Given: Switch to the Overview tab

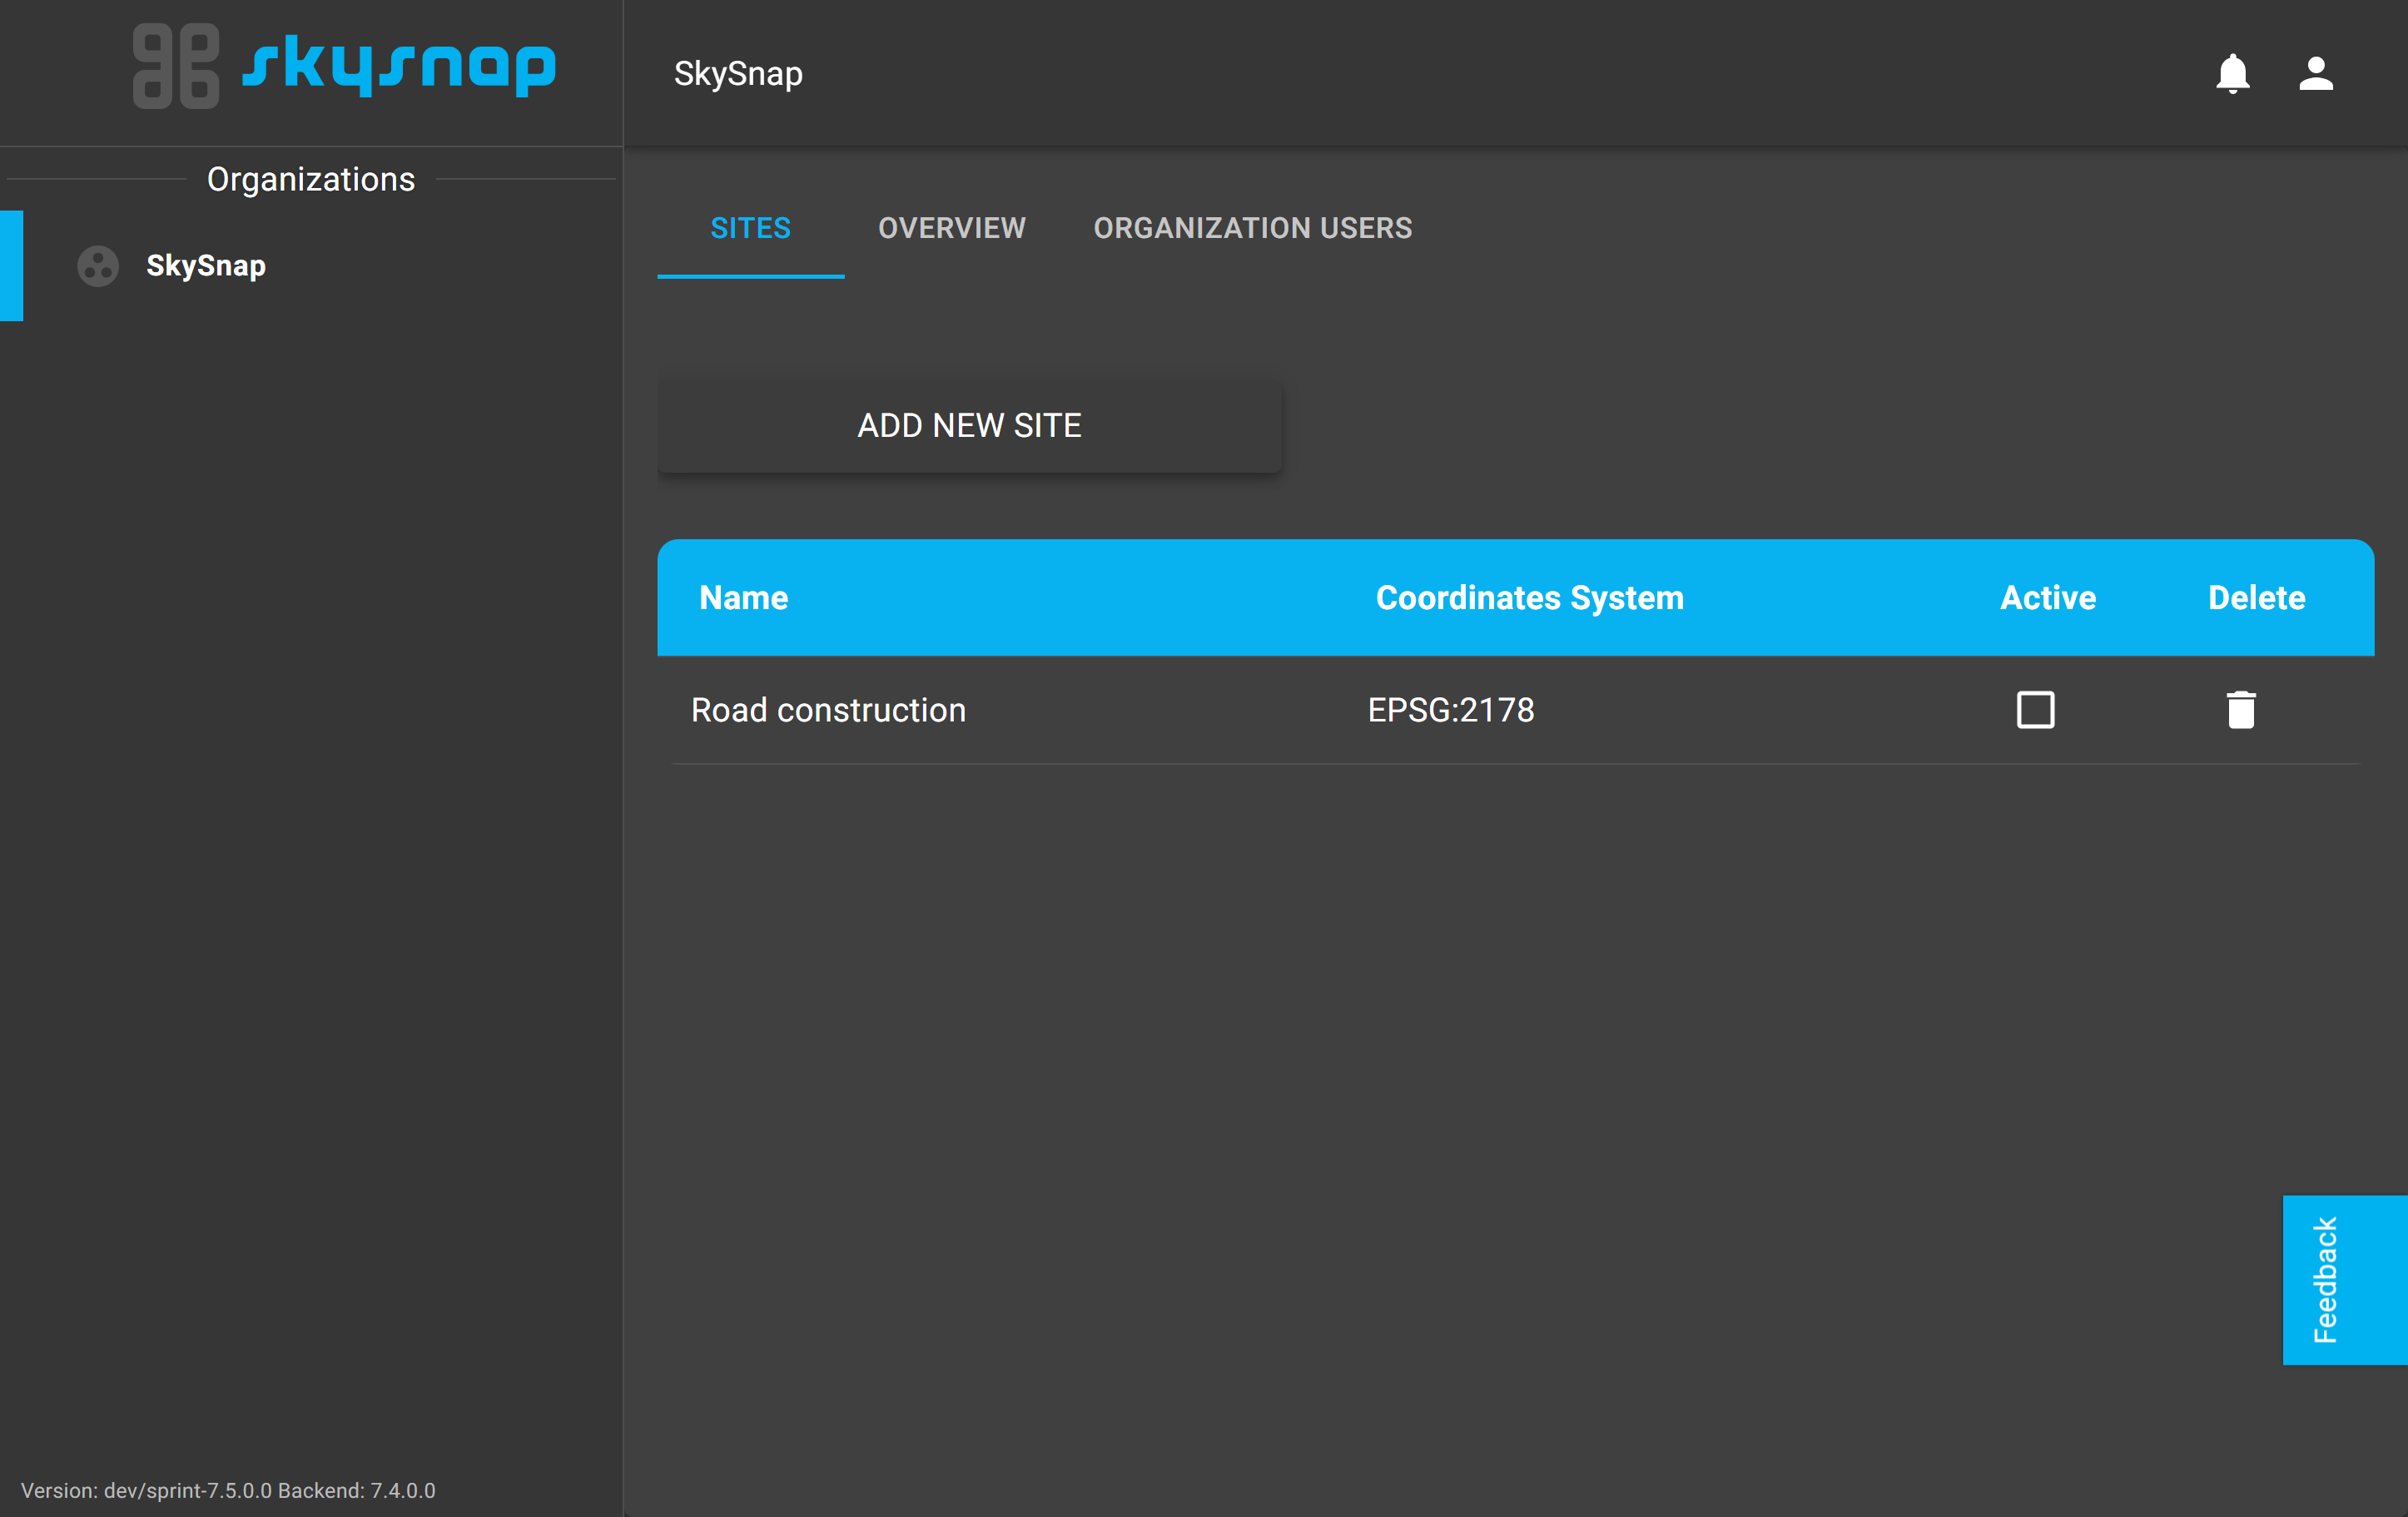Looking at the screenshot, I should click(951, 228).
